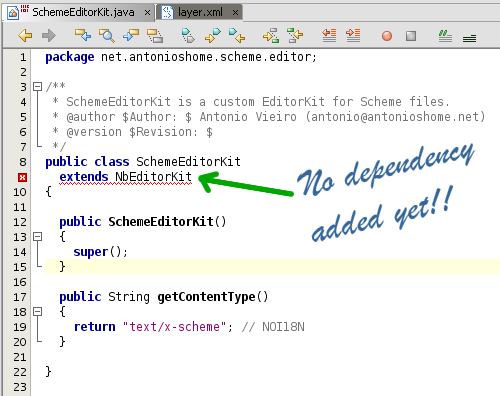The image size is (500, 396).
Task: Click the Forward navigation arrow icon
Action: point(49,35)
